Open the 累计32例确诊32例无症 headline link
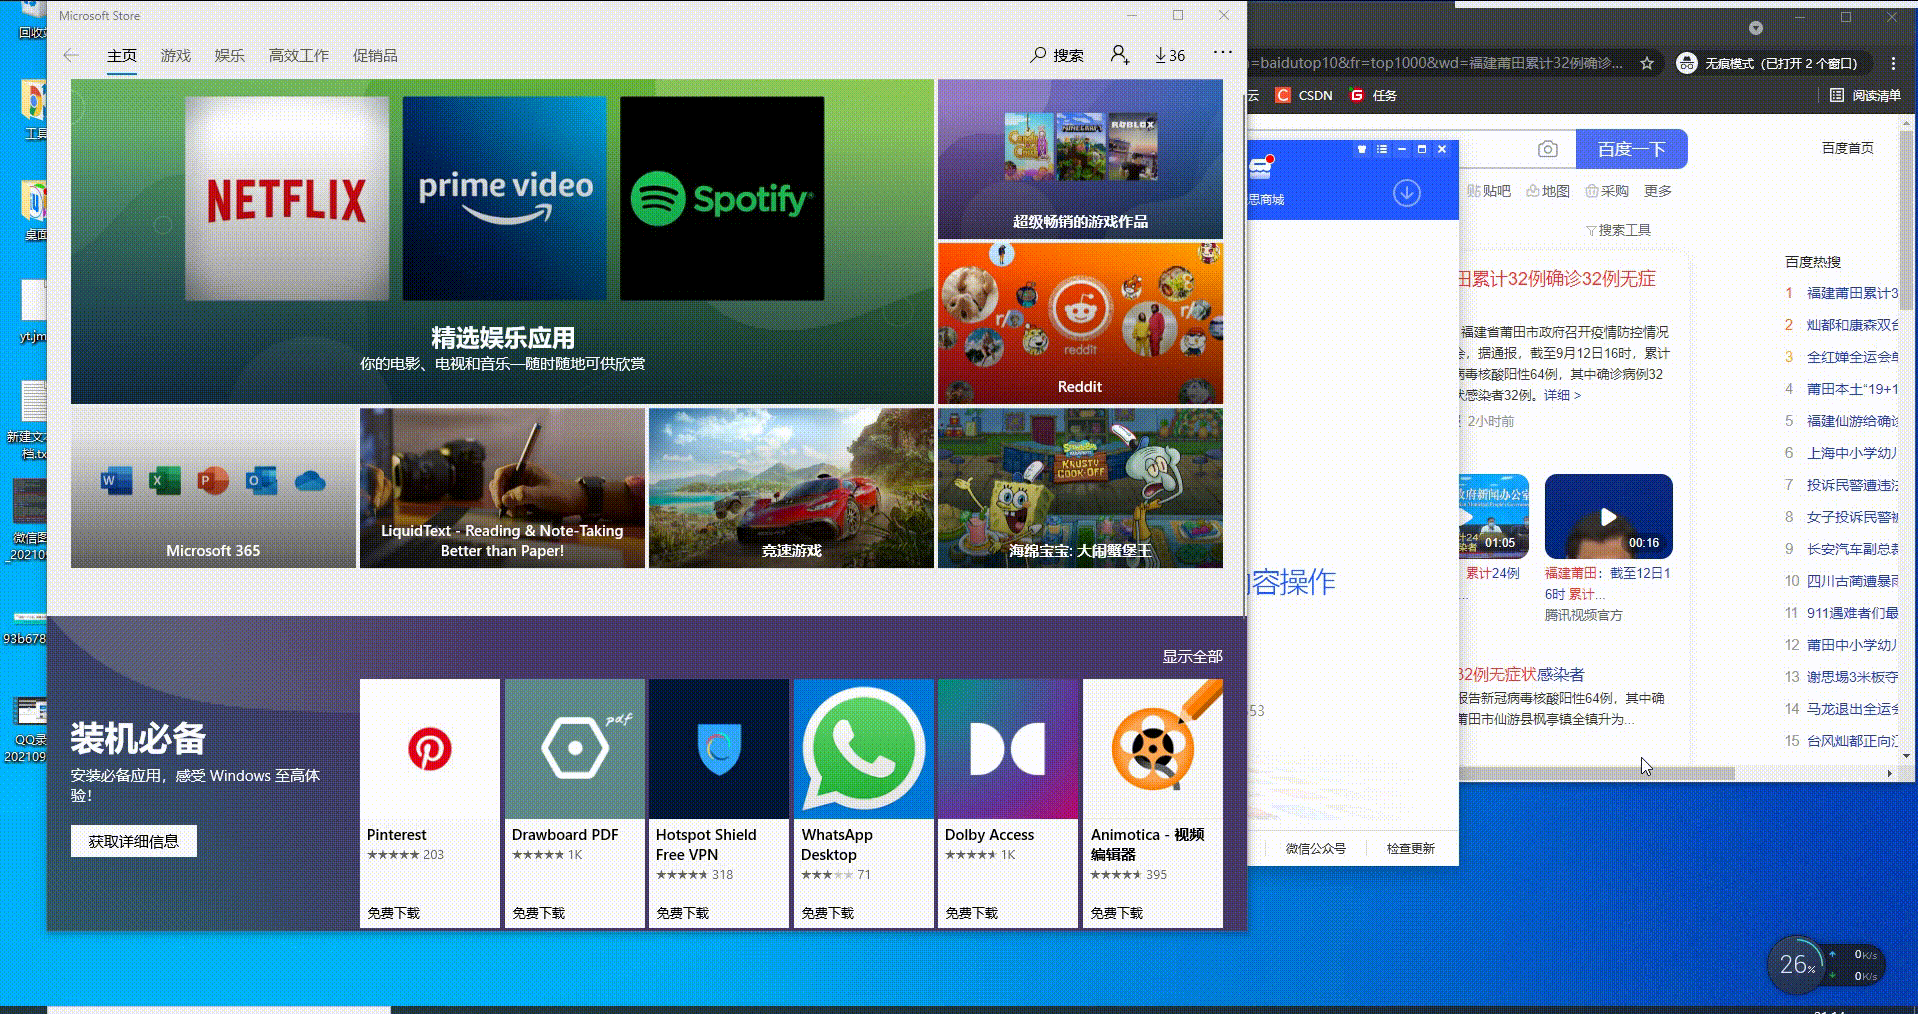The width and height of the screenshot is (1918, 1014). tap(1557, 279)
